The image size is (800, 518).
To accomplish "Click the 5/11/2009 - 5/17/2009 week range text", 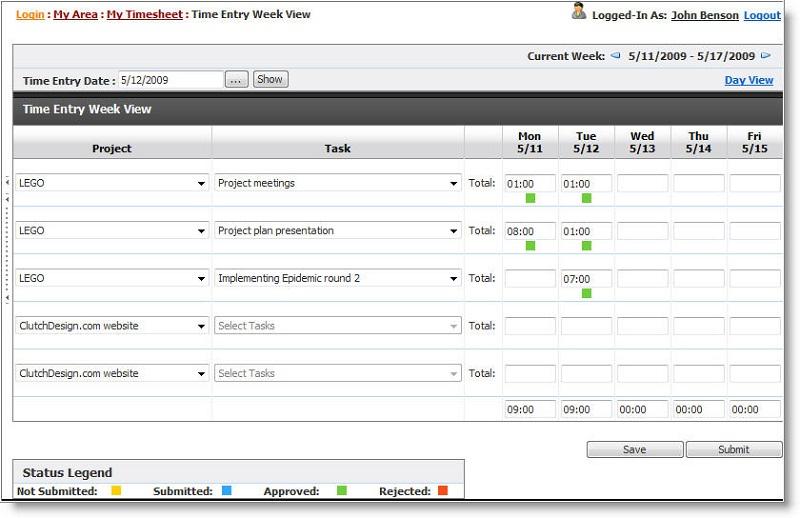I will coord(691,56).
